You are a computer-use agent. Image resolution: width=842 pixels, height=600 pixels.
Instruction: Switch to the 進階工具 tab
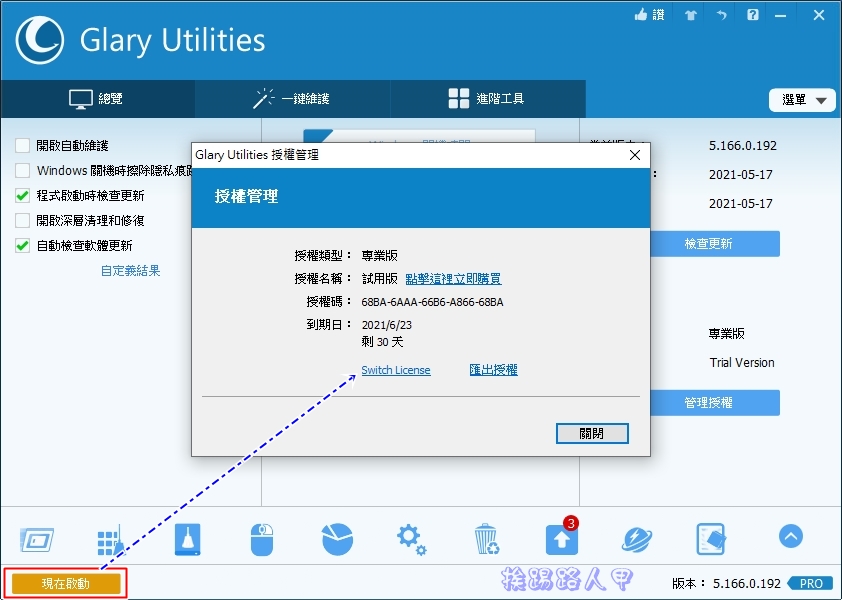tap(489, 99)
